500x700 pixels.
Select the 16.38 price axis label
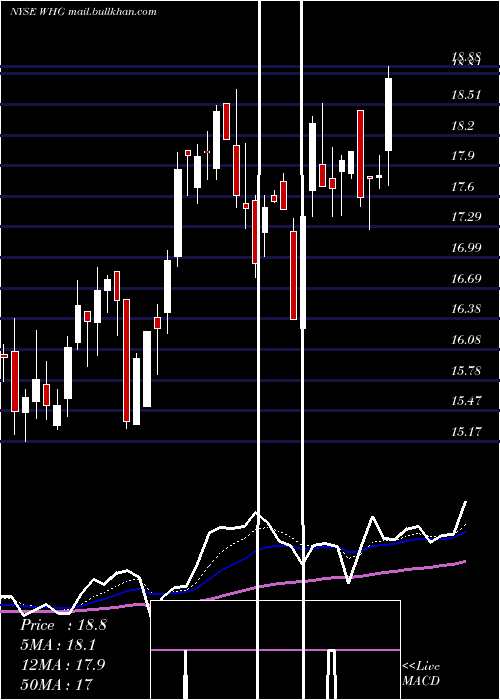tap(466, 309)
